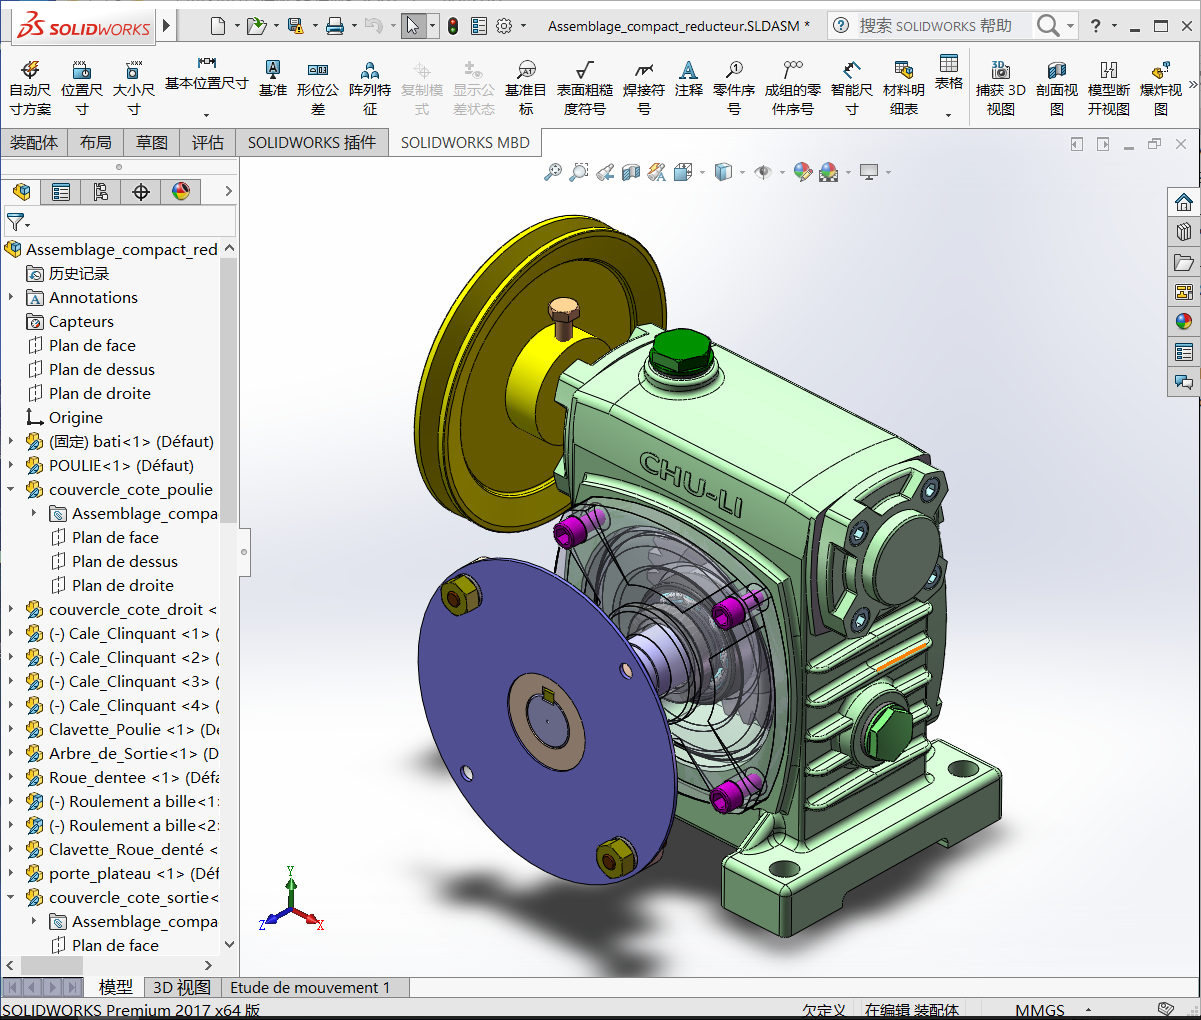Open the Assembly (装配体) tab
The width and height of the screenshot is (1201, 1020).
click(x=34, y=142)
